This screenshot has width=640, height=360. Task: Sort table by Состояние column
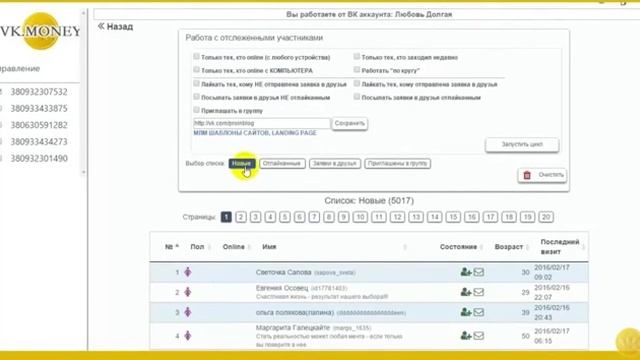coord(461,247)
